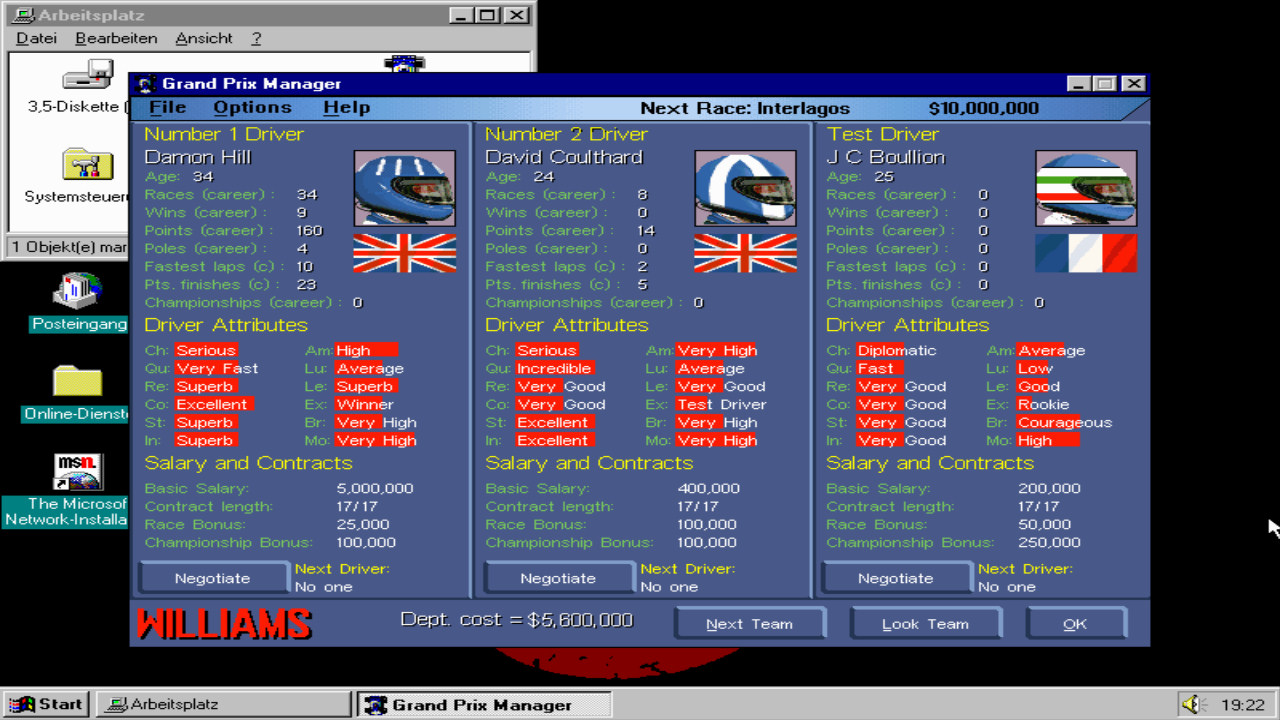Maximize the Arbeitsplatz window
The height and width of the screenshot is (720, 1280).
point(487,15)
